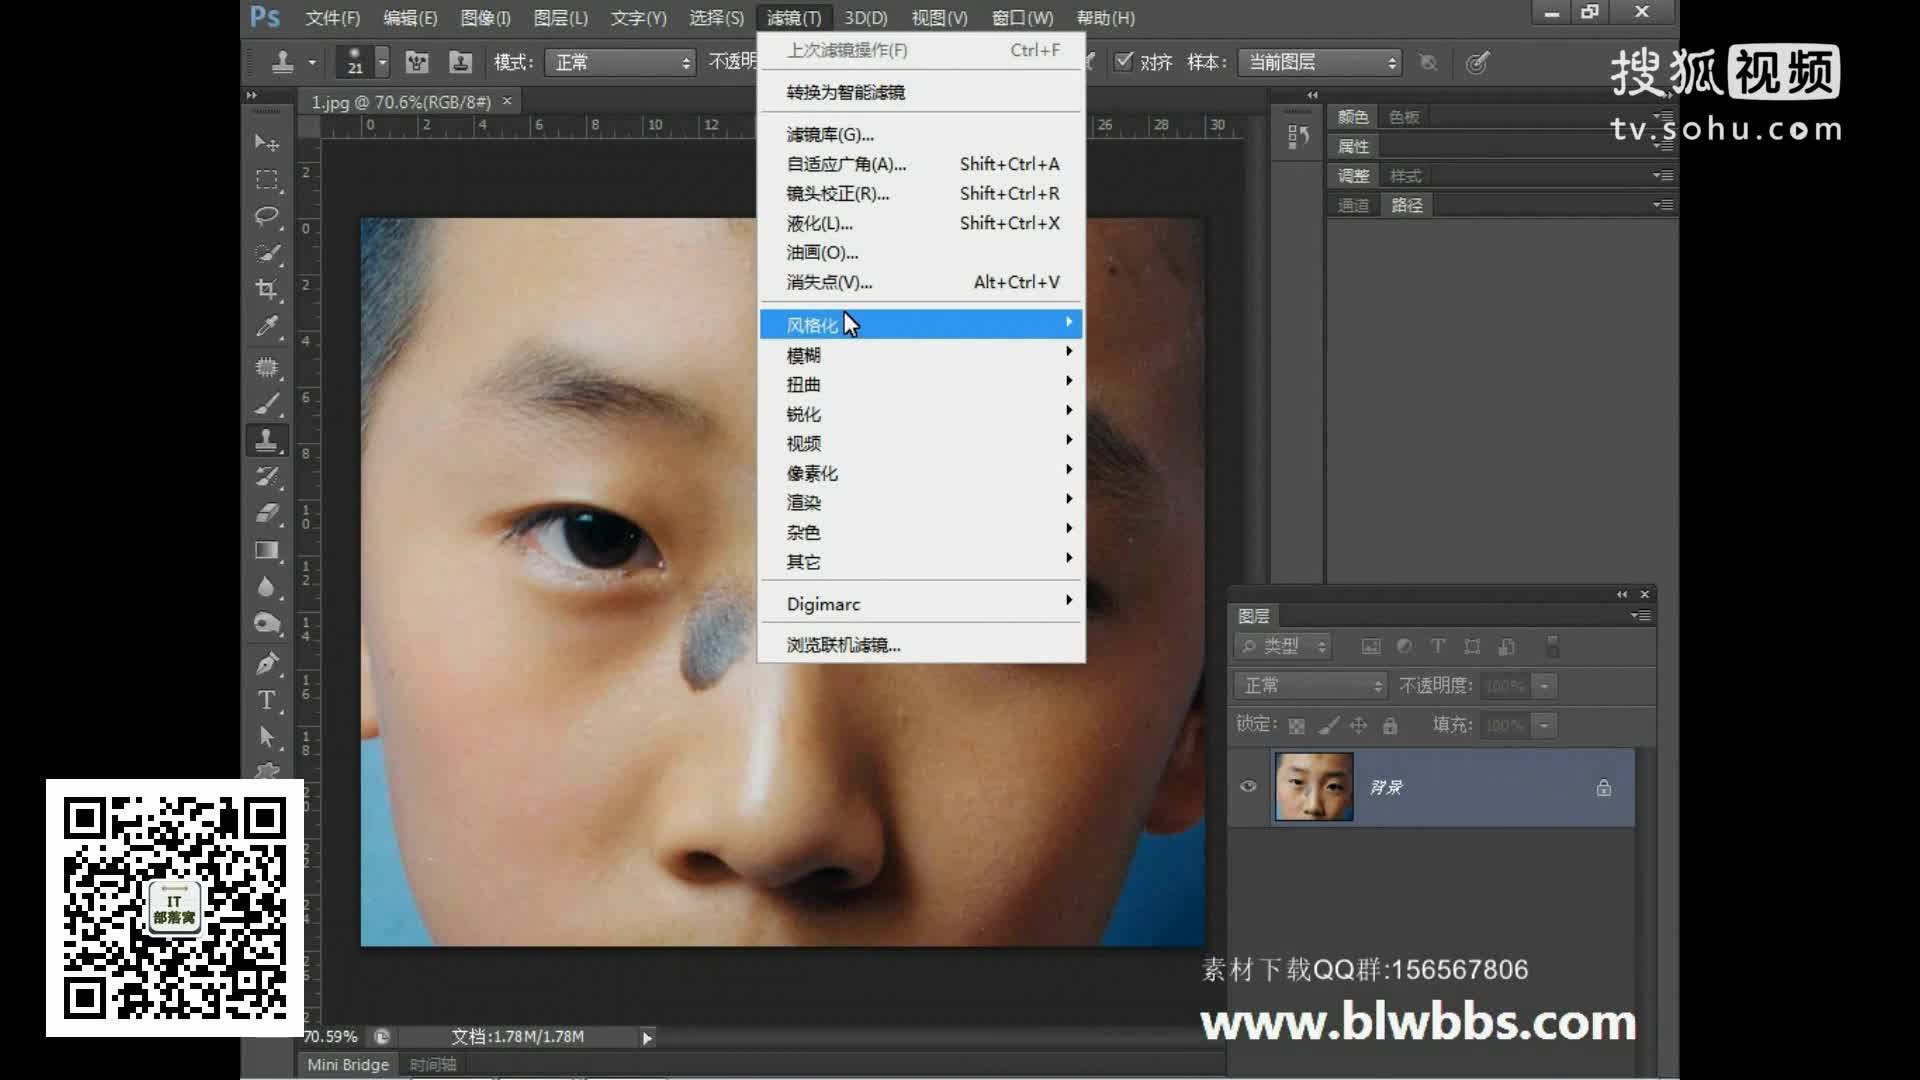The image size is (1920, 1080).
Task: Select the Quick Selection tool
Action: (266, 254)
